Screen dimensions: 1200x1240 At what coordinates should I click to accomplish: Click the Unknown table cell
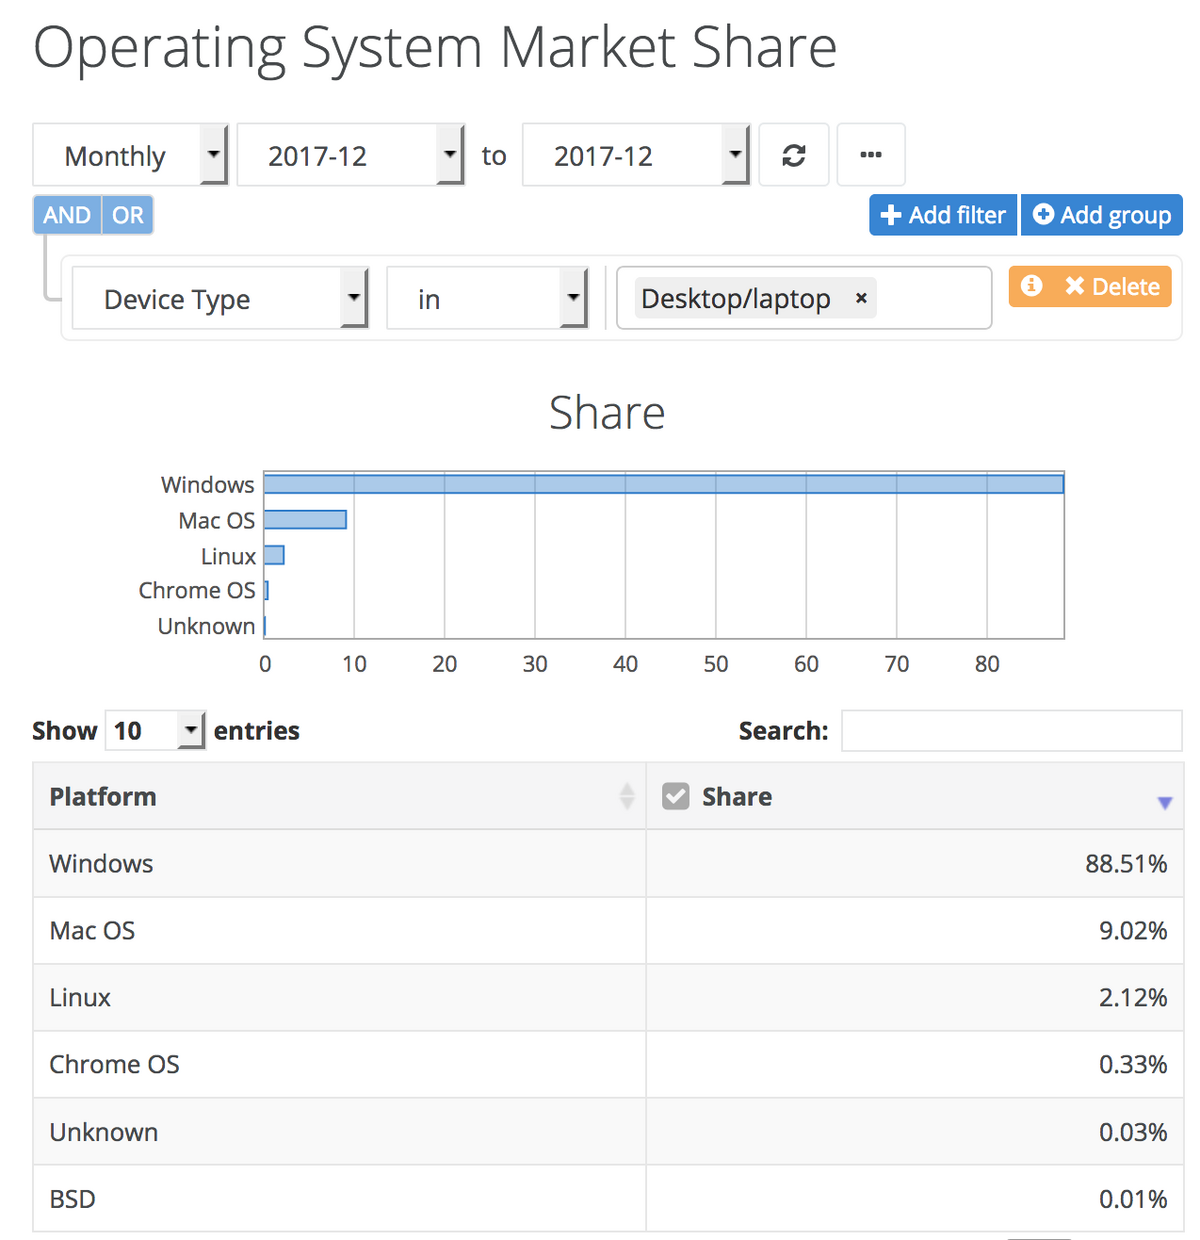pyautogui.click(x=340, y=1131)
